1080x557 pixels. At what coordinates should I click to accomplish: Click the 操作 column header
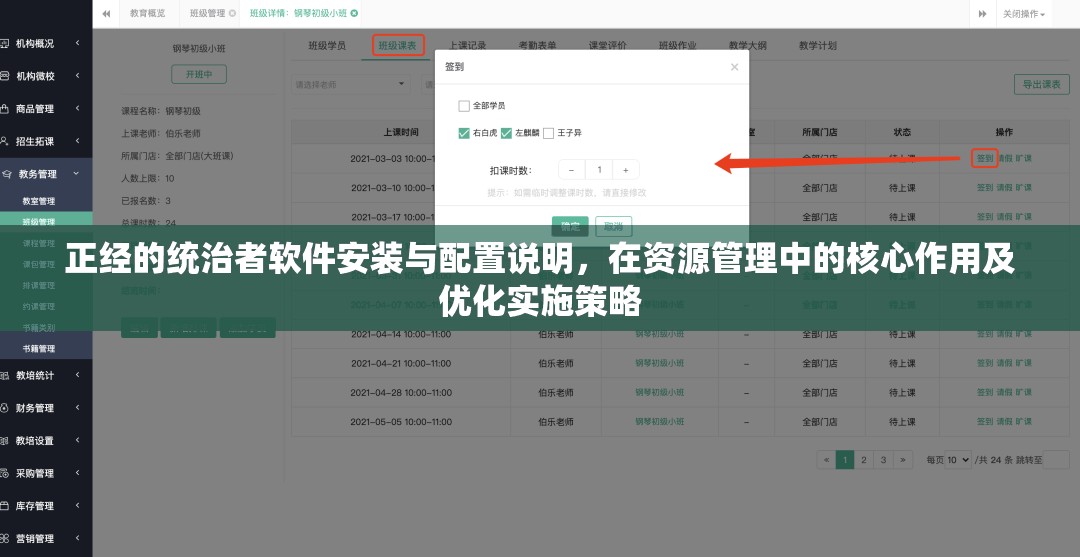coord(1004,132)
